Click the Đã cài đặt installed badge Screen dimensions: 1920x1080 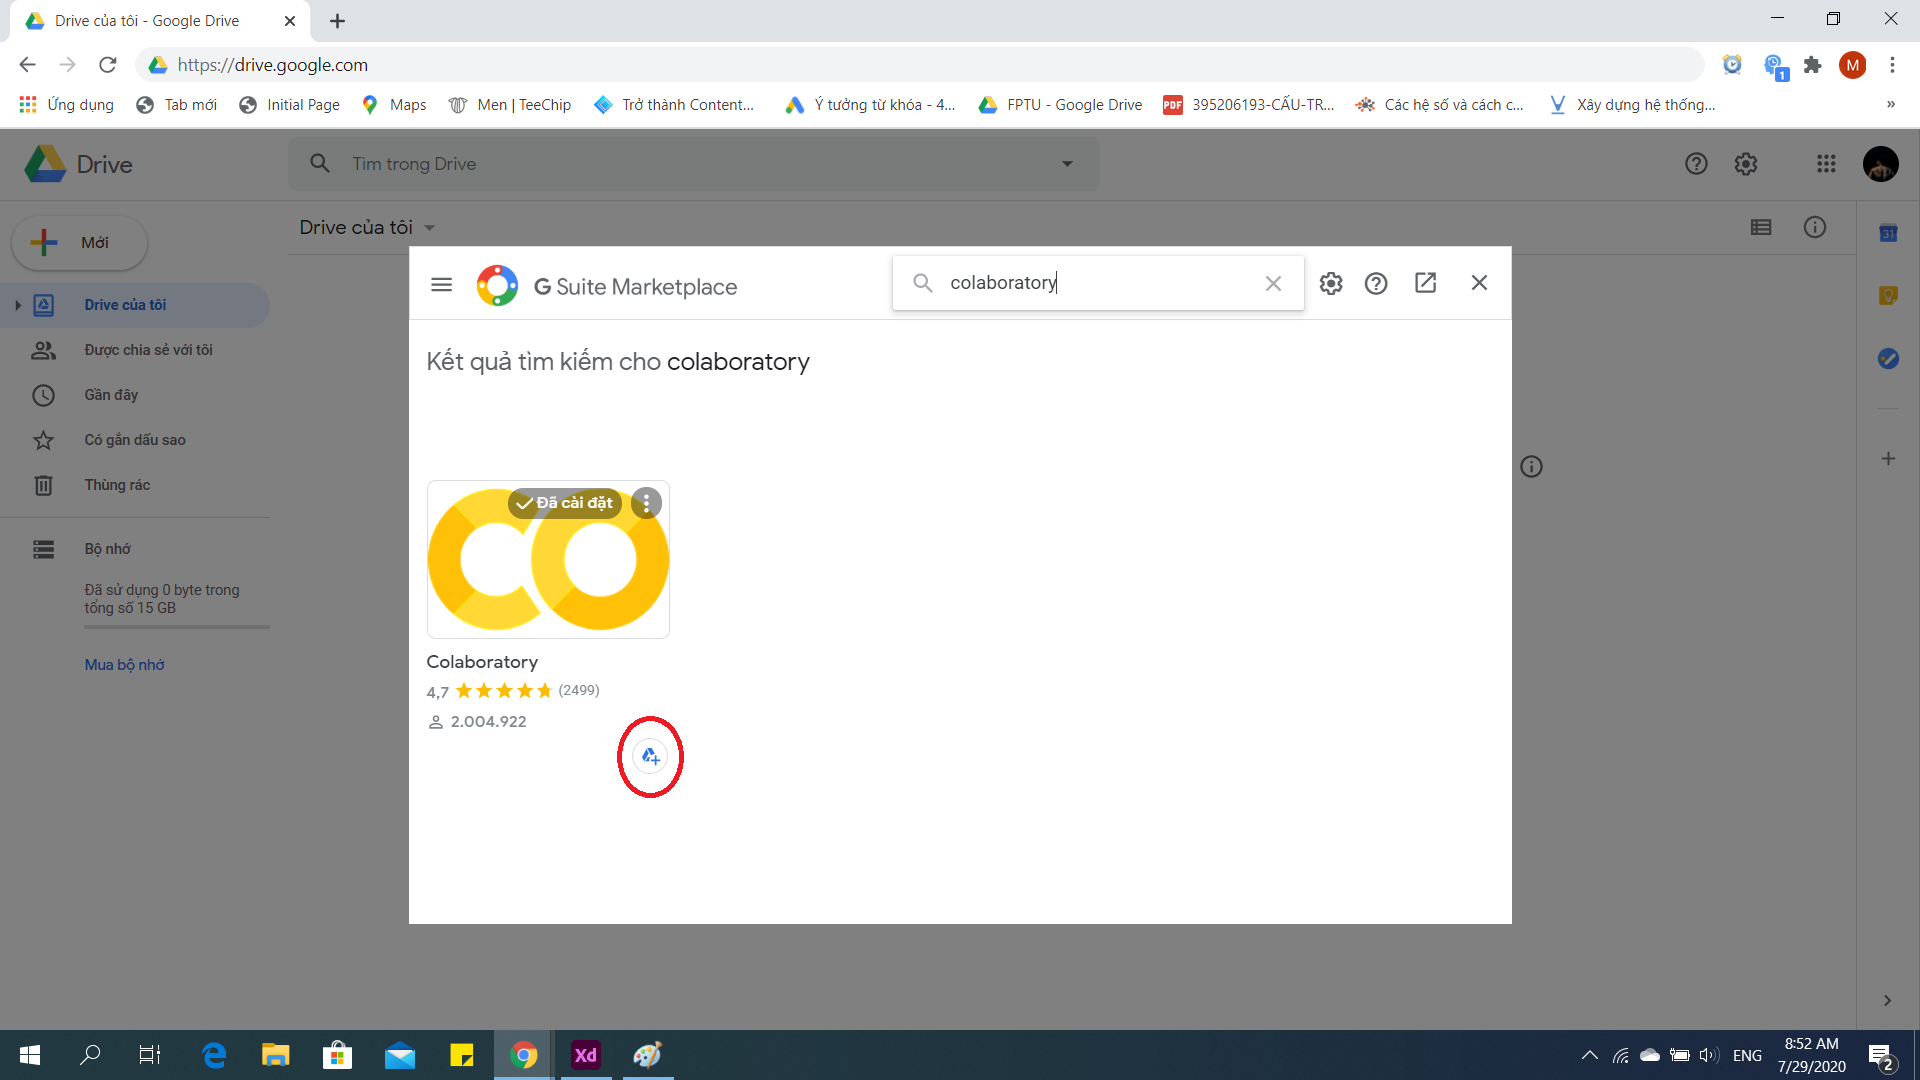(565, 503)
